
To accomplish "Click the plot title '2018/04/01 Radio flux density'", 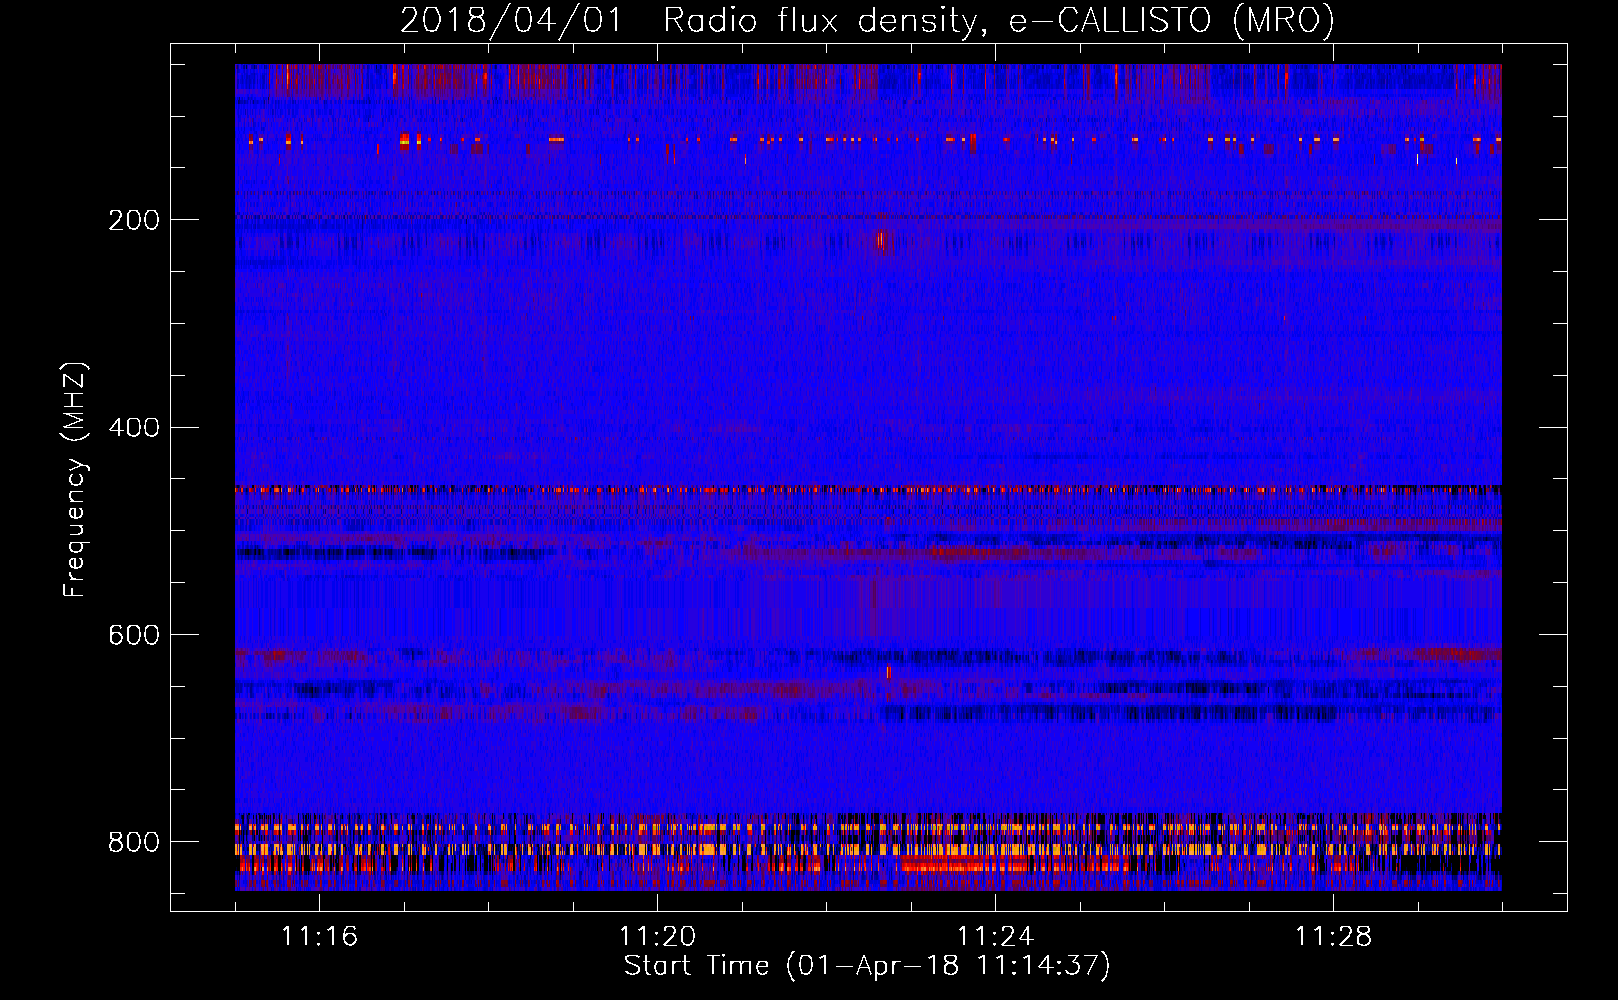I will [x=867, y=20].
